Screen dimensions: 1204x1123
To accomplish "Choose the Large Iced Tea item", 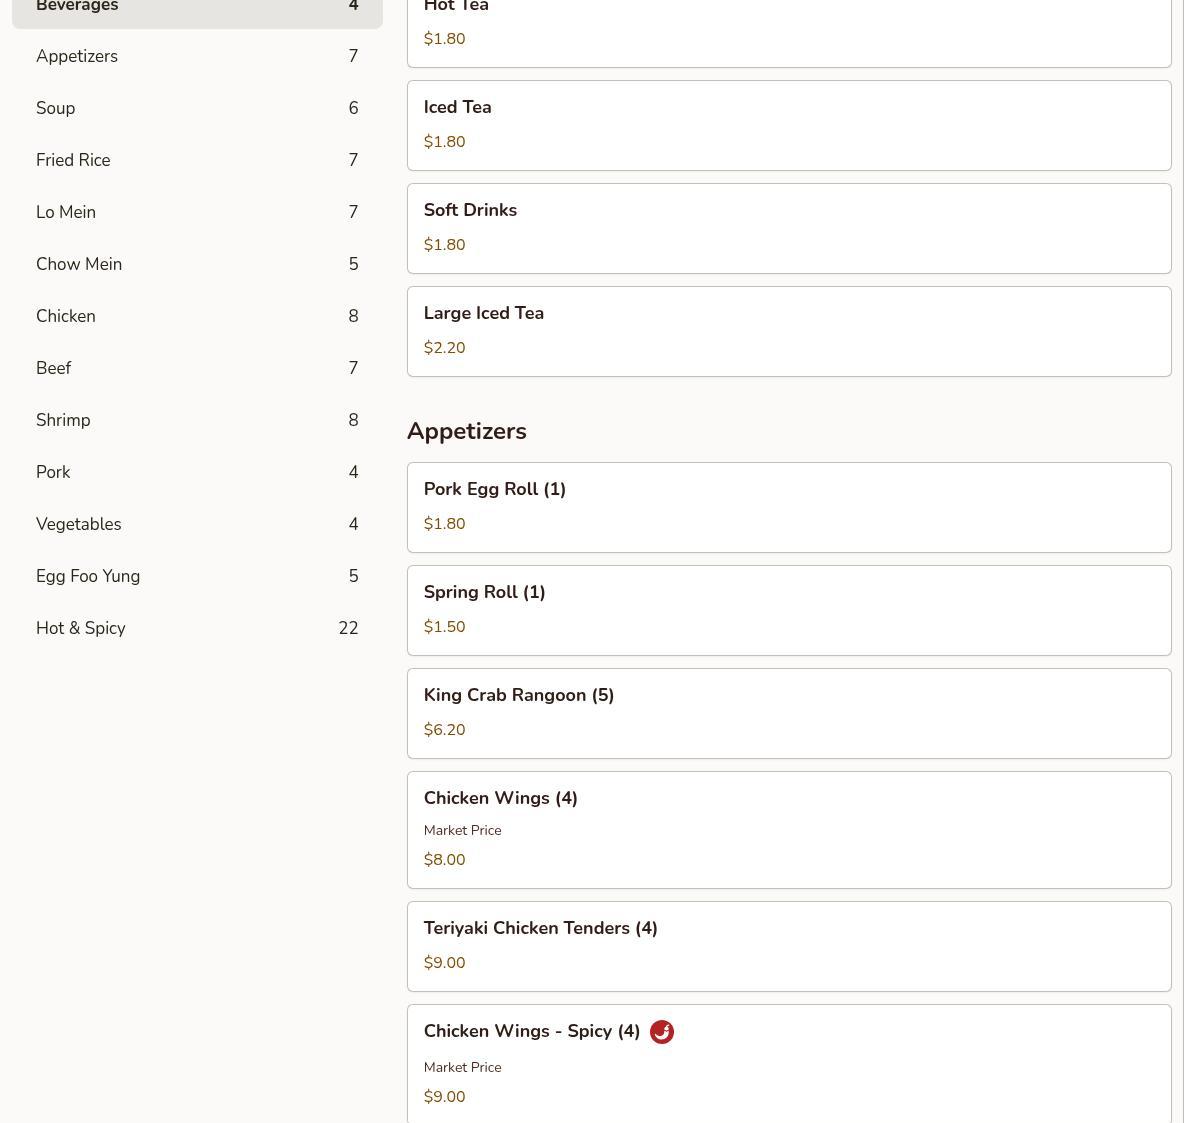I will tap(788, 332).
